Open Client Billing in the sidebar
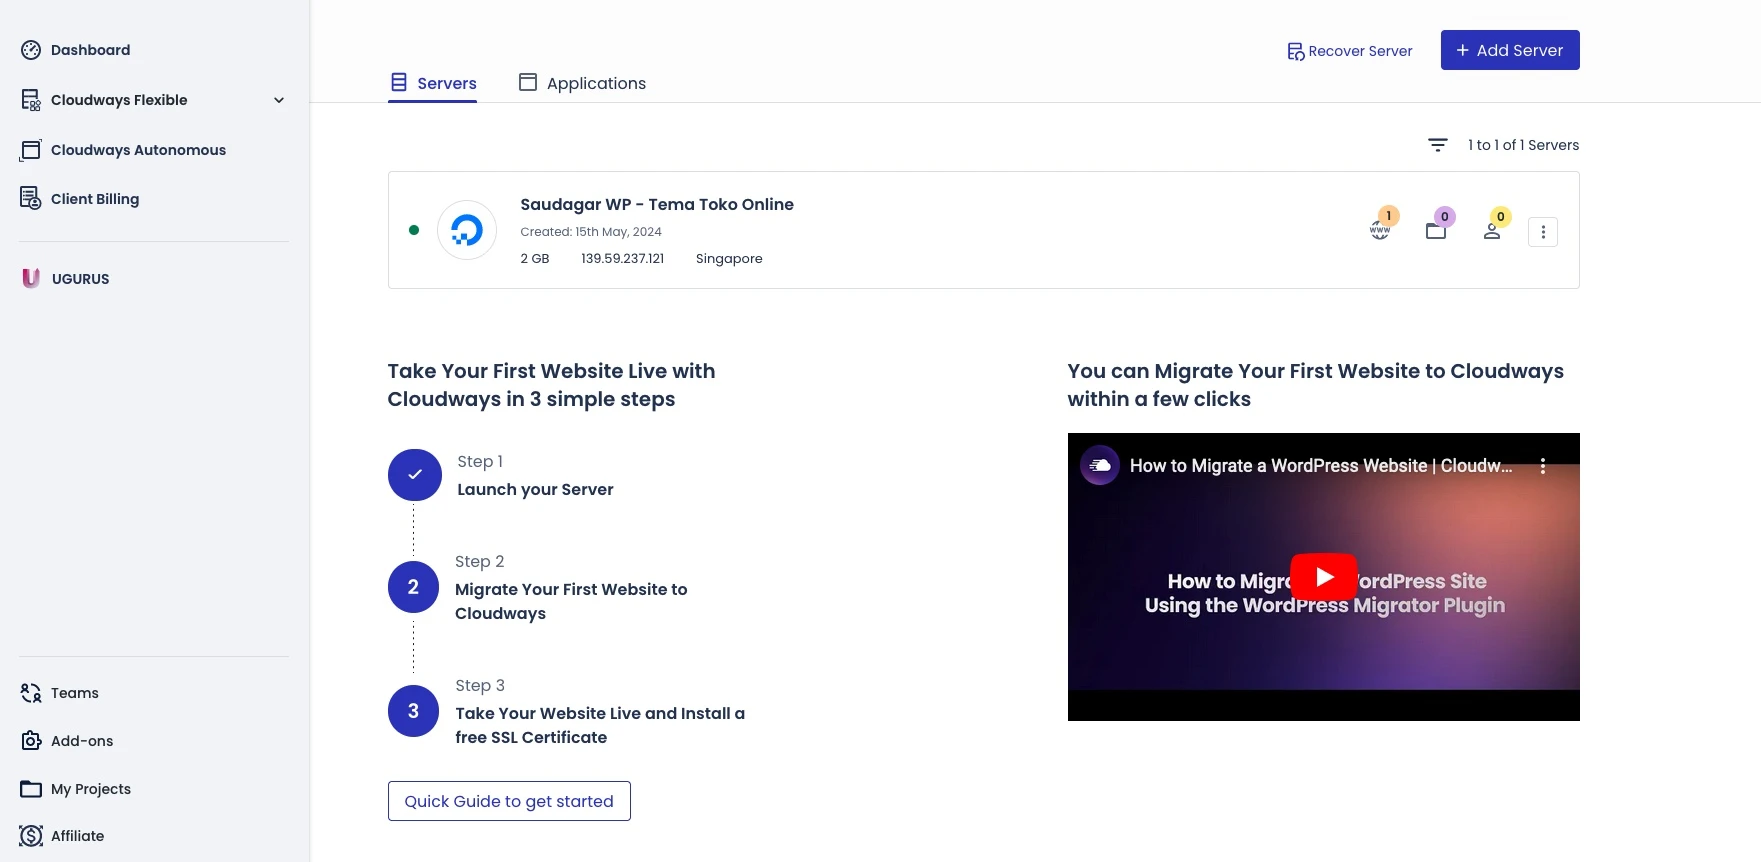 [x=80, y=199]
